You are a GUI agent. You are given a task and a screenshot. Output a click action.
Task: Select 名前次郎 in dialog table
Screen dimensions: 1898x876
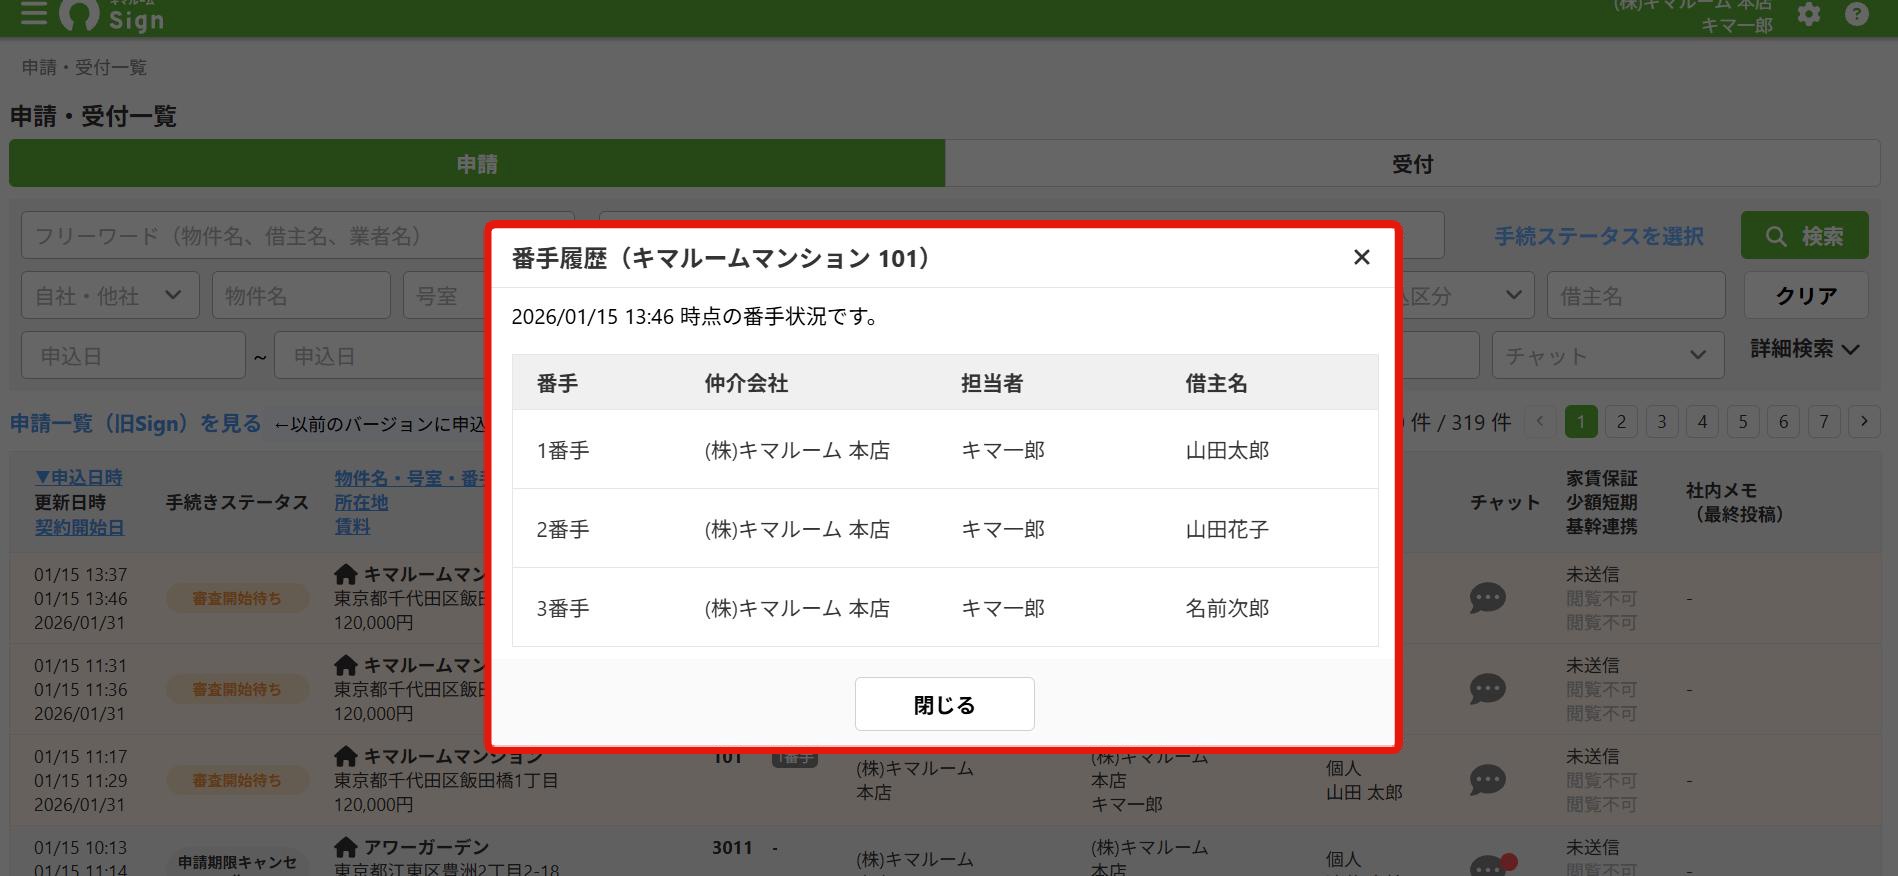click(x=1227, y=608)
